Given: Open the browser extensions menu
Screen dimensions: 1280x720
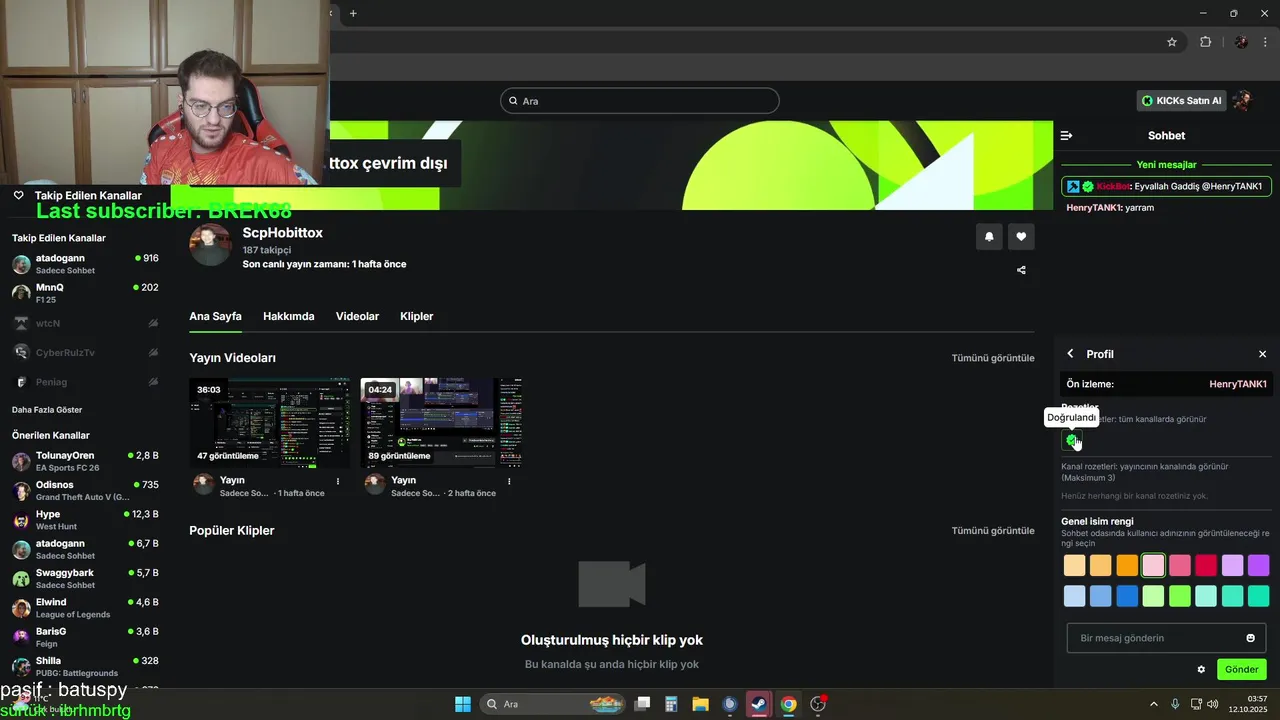Looking at the screenshot, I should pos(1205,42).
